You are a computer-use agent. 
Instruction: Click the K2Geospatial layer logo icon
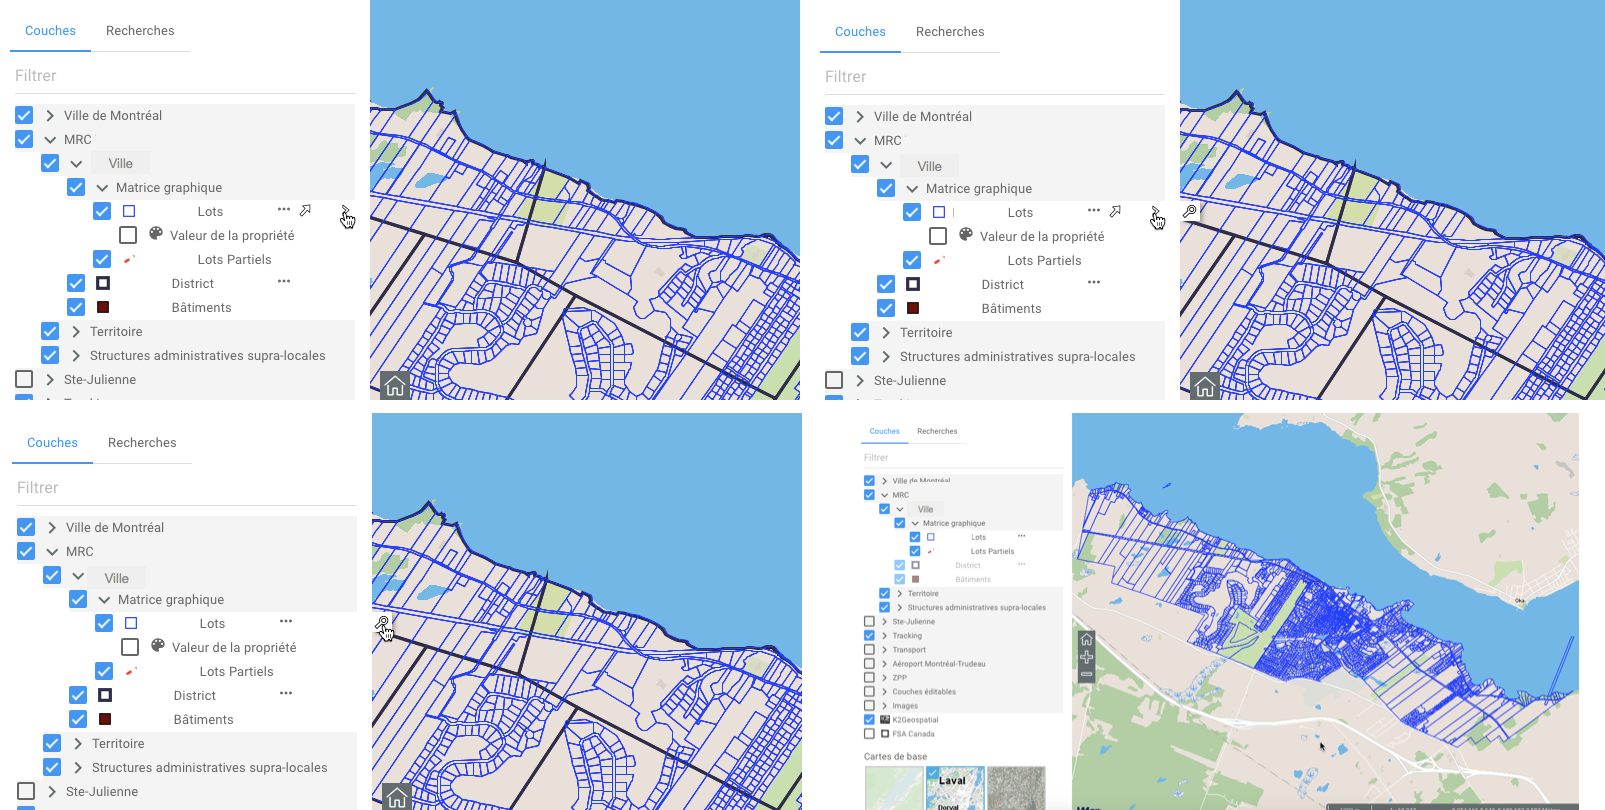[x=885, y=720]
